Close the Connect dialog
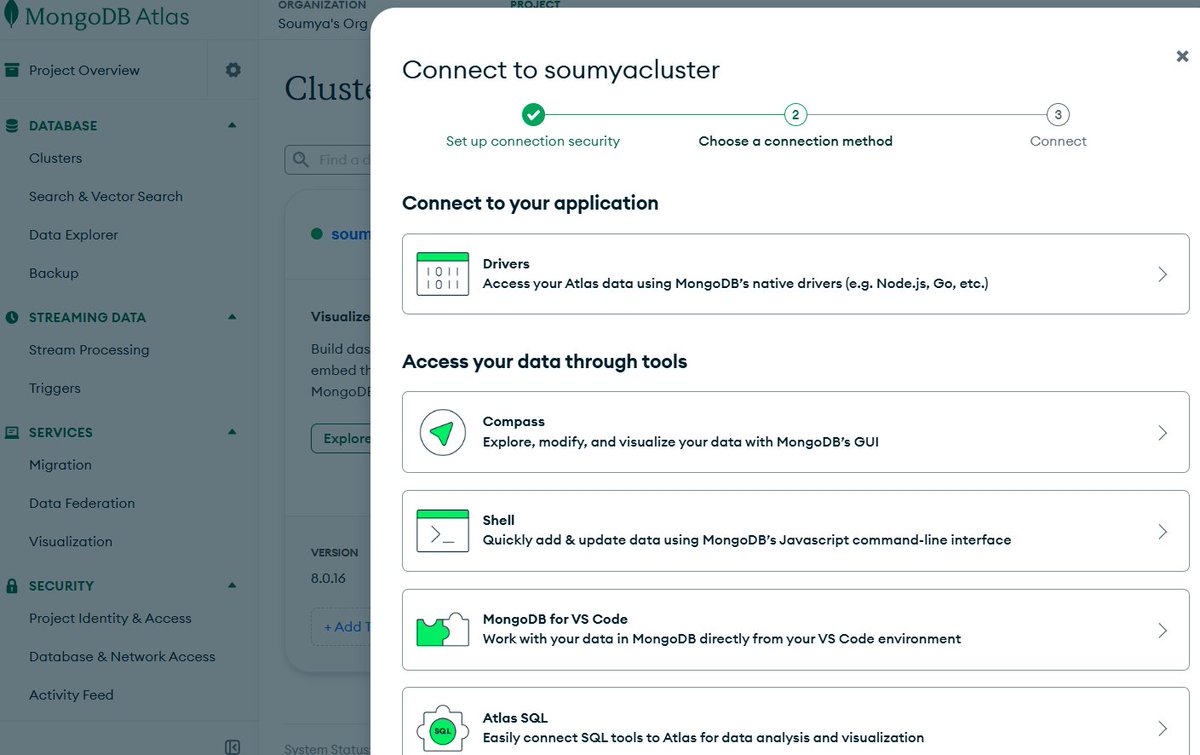Viewport: 1200px width, 755px height. (x=1182, y=57)
